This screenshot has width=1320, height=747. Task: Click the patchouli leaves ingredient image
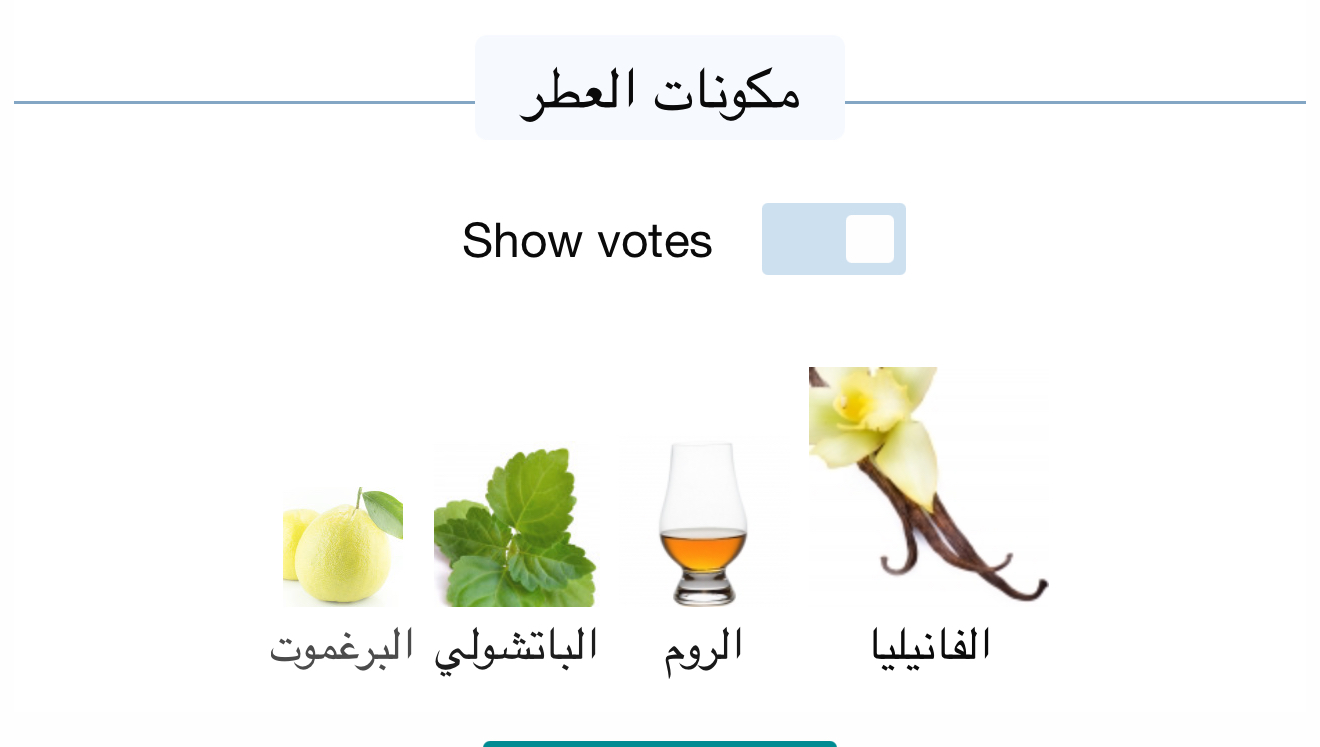point(515,526)
